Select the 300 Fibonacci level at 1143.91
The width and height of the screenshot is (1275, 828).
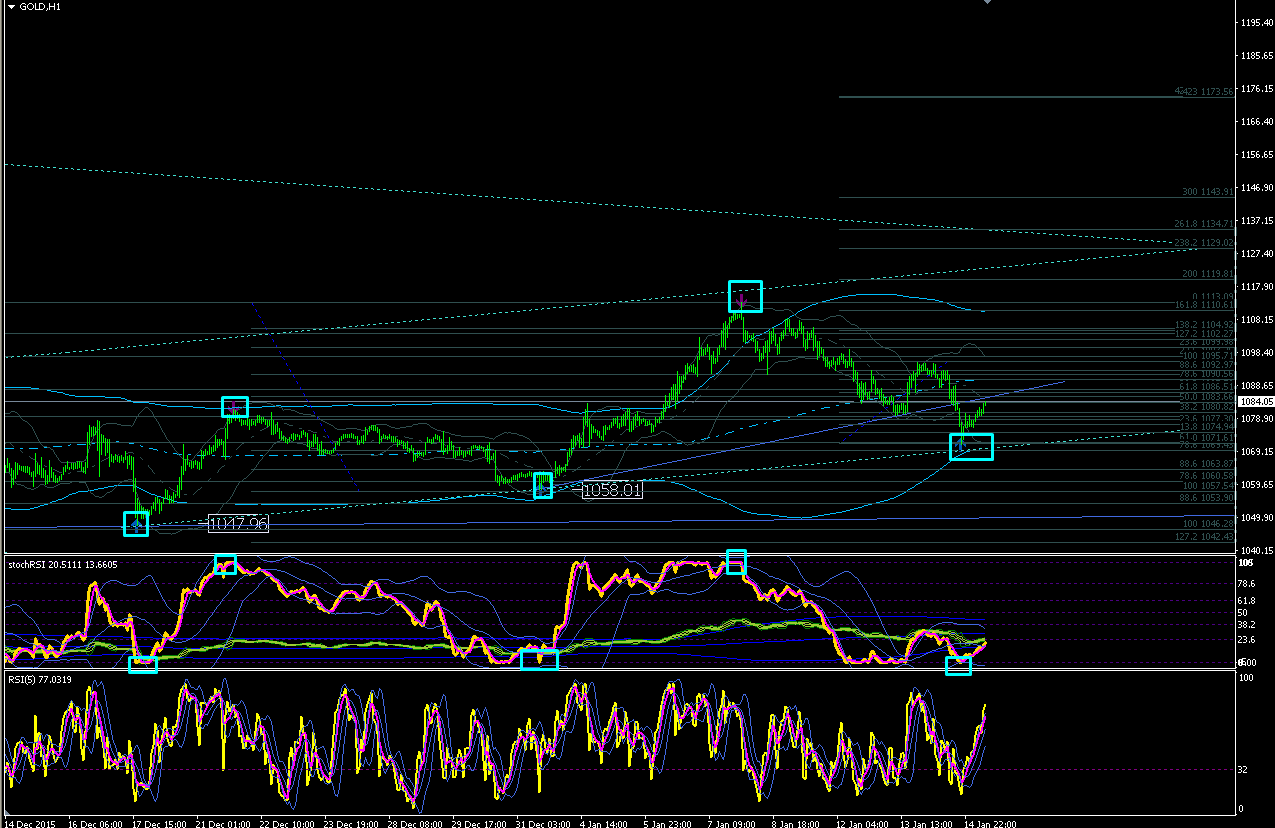tap(1207, 192)
